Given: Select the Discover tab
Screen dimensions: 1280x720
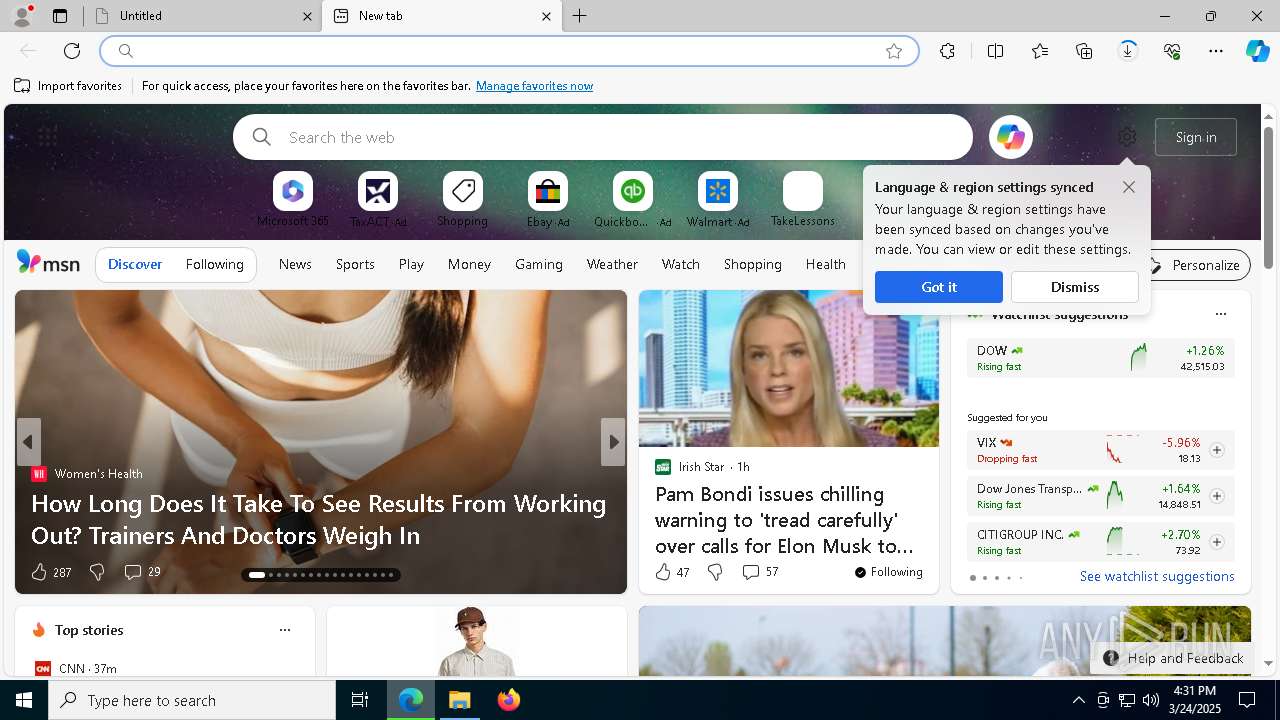Looking at the screenshot, I should coord(135,264).
